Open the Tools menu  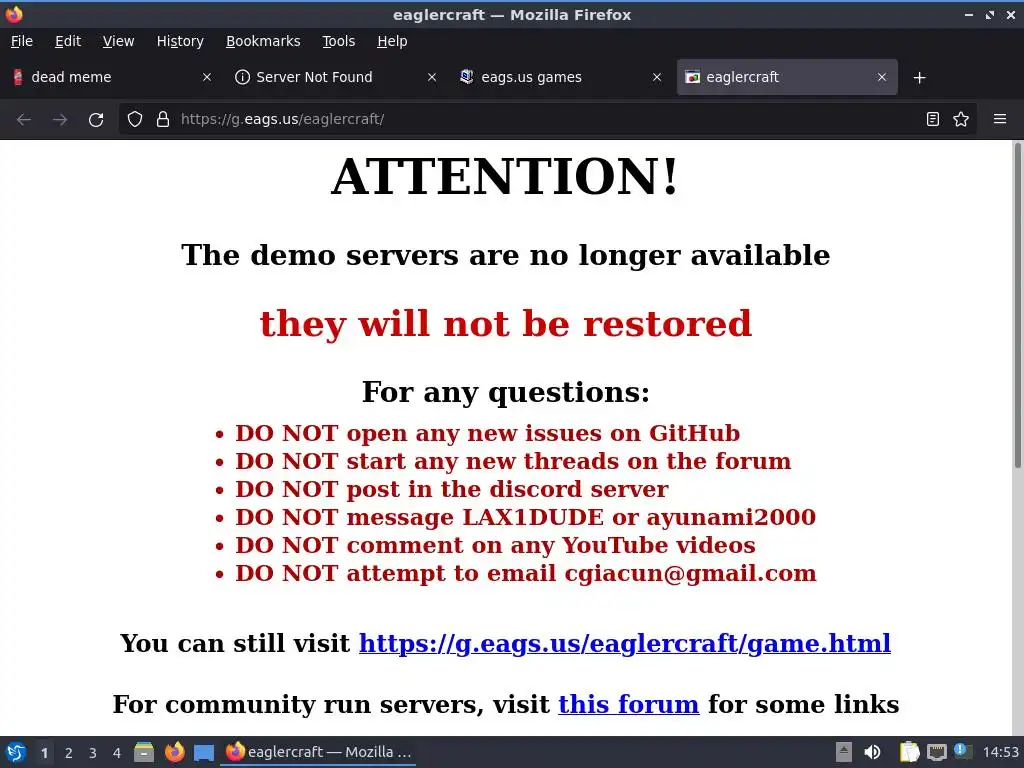point(338,41)
